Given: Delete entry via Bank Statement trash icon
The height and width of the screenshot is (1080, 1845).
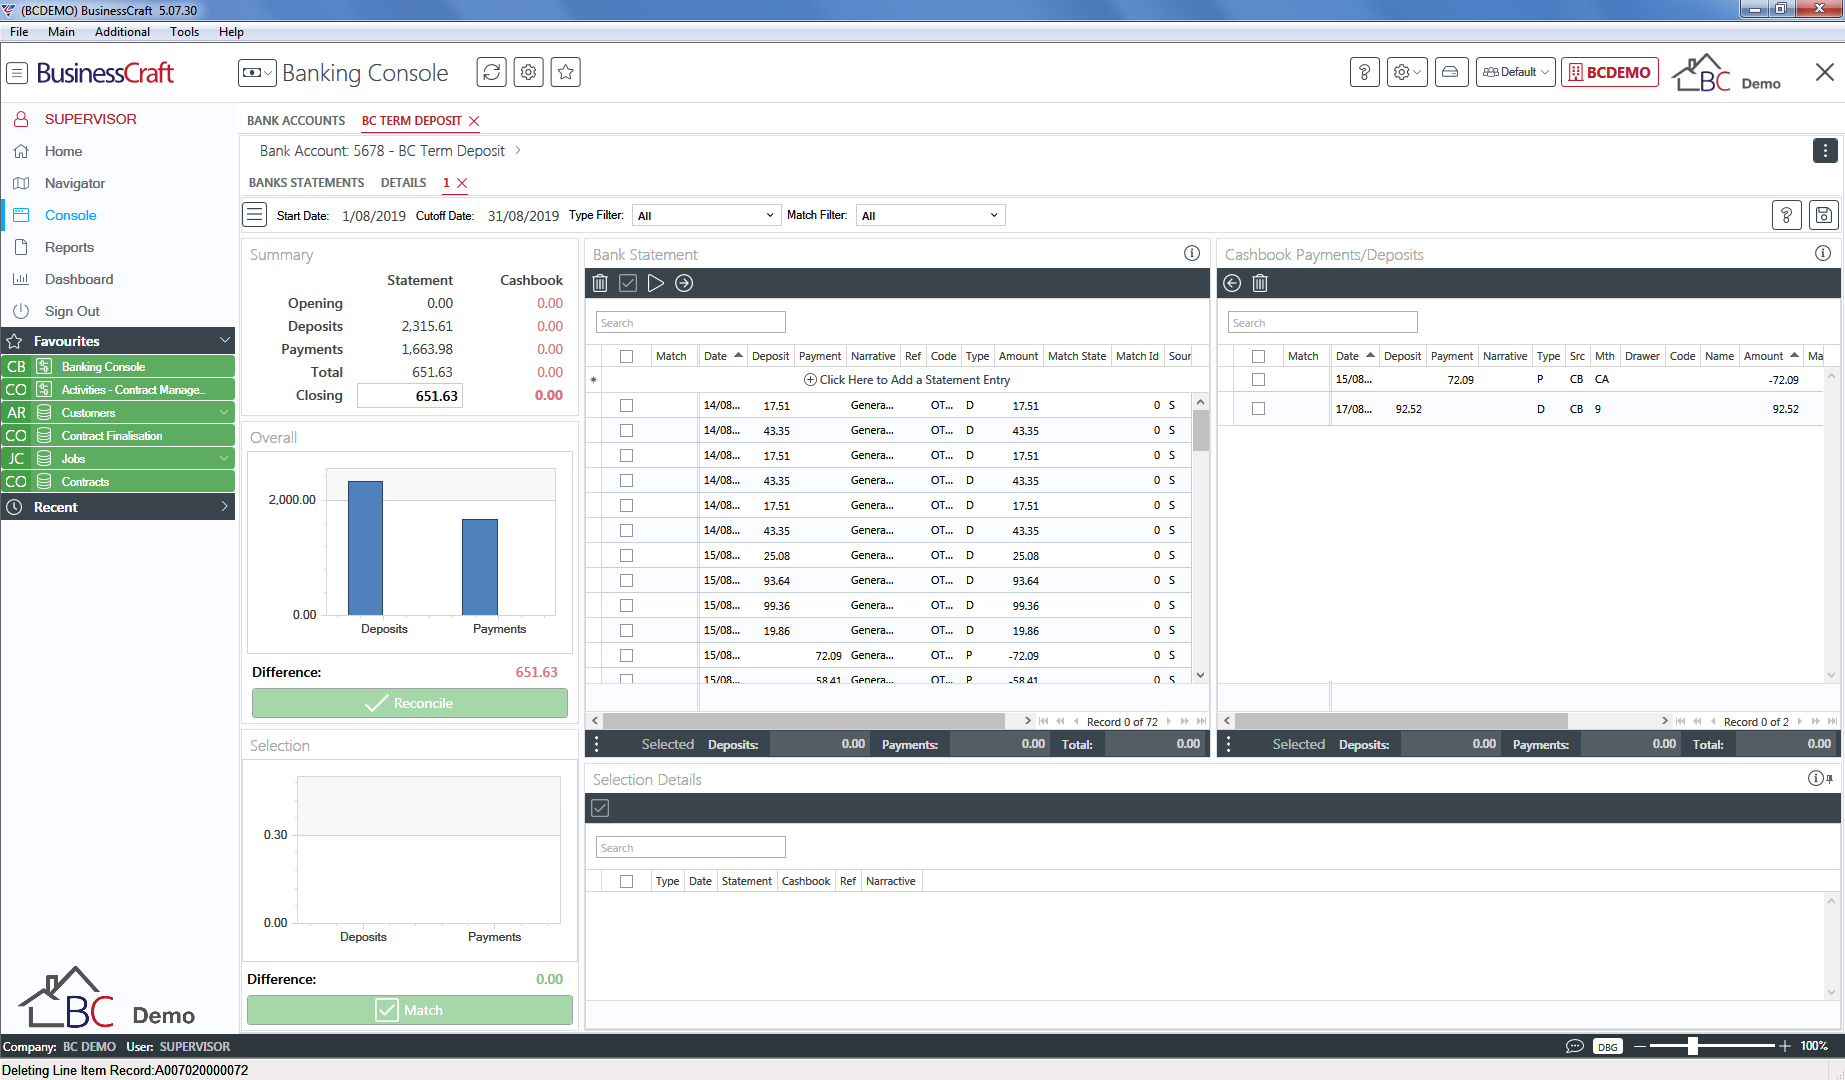Looking at the screenshot, I should tap(600, 283).
